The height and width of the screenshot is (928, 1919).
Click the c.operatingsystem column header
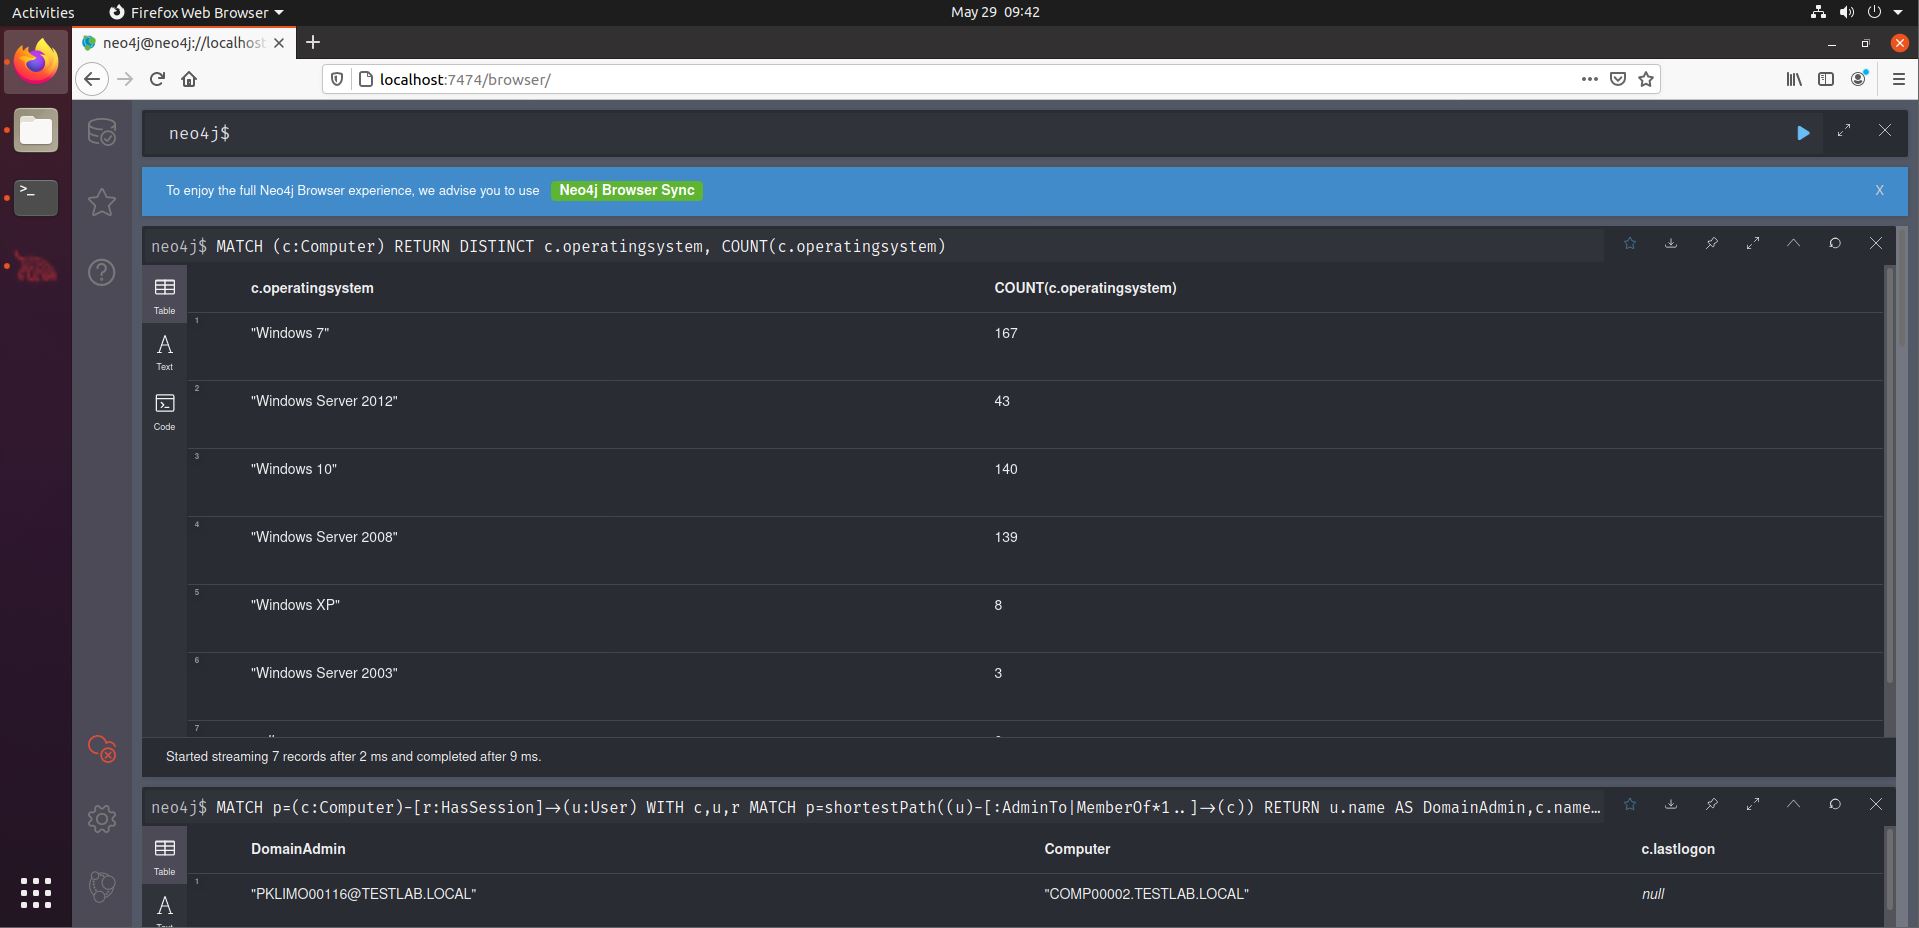312,288
